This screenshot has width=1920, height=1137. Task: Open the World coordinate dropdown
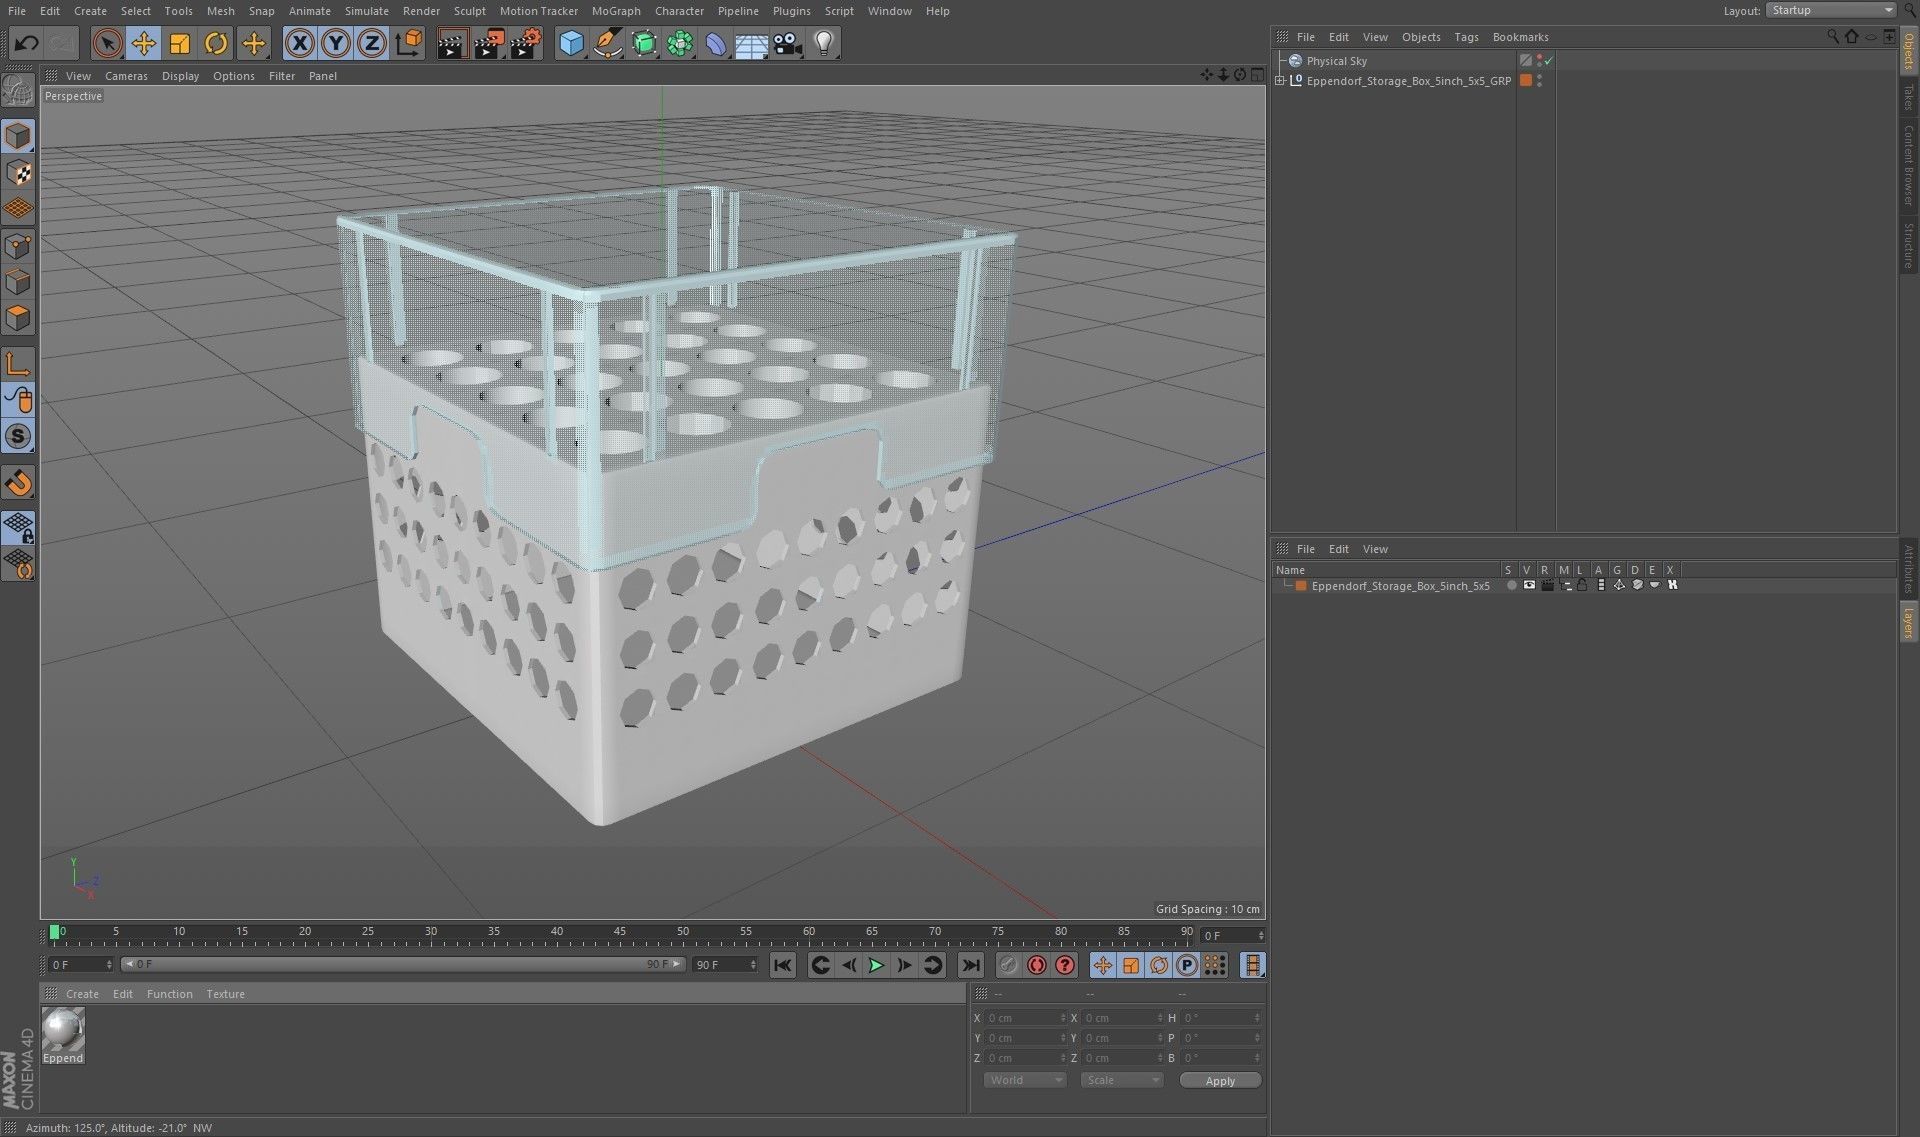point(1025,1080)
